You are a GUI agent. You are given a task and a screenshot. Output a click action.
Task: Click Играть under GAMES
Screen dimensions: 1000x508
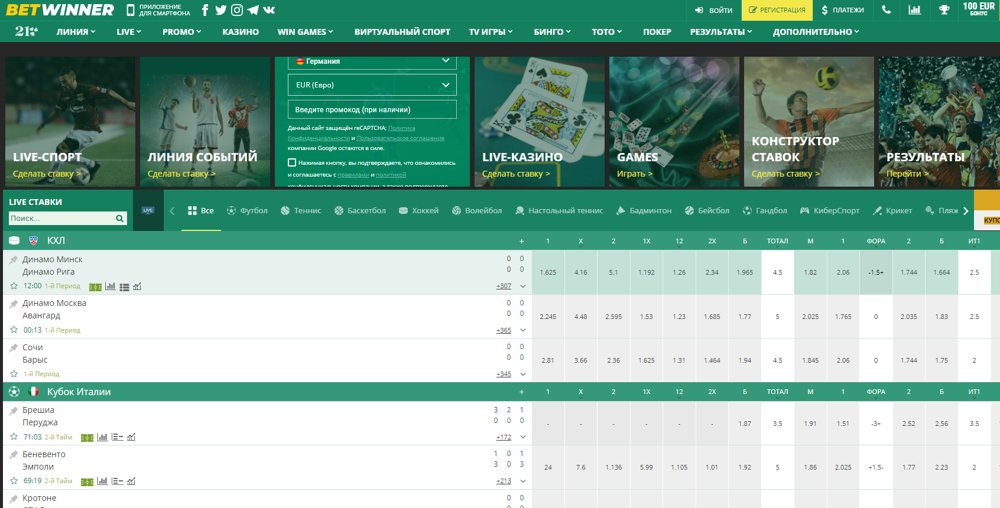coord(635,173)
